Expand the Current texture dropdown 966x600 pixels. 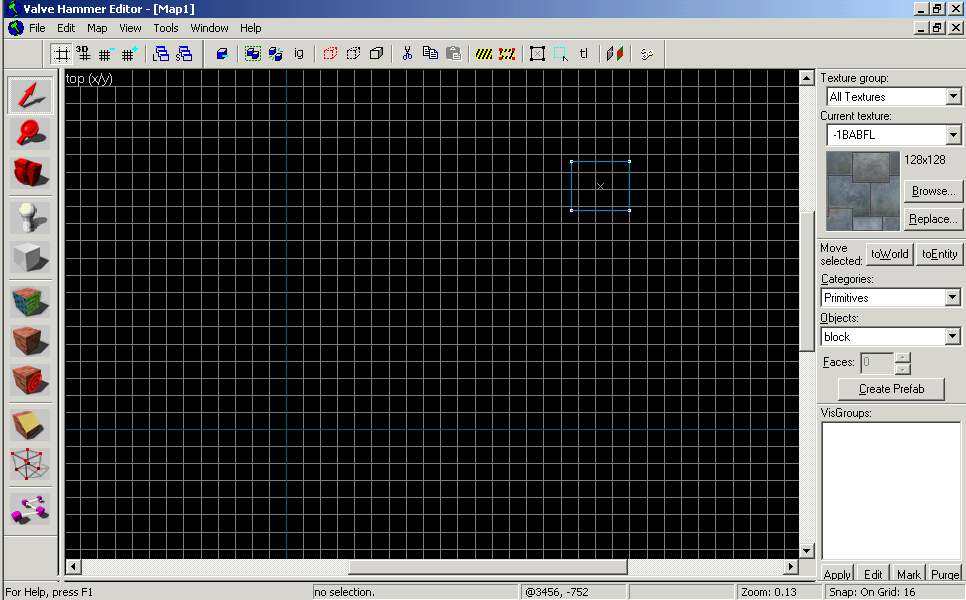pos(953,135)
